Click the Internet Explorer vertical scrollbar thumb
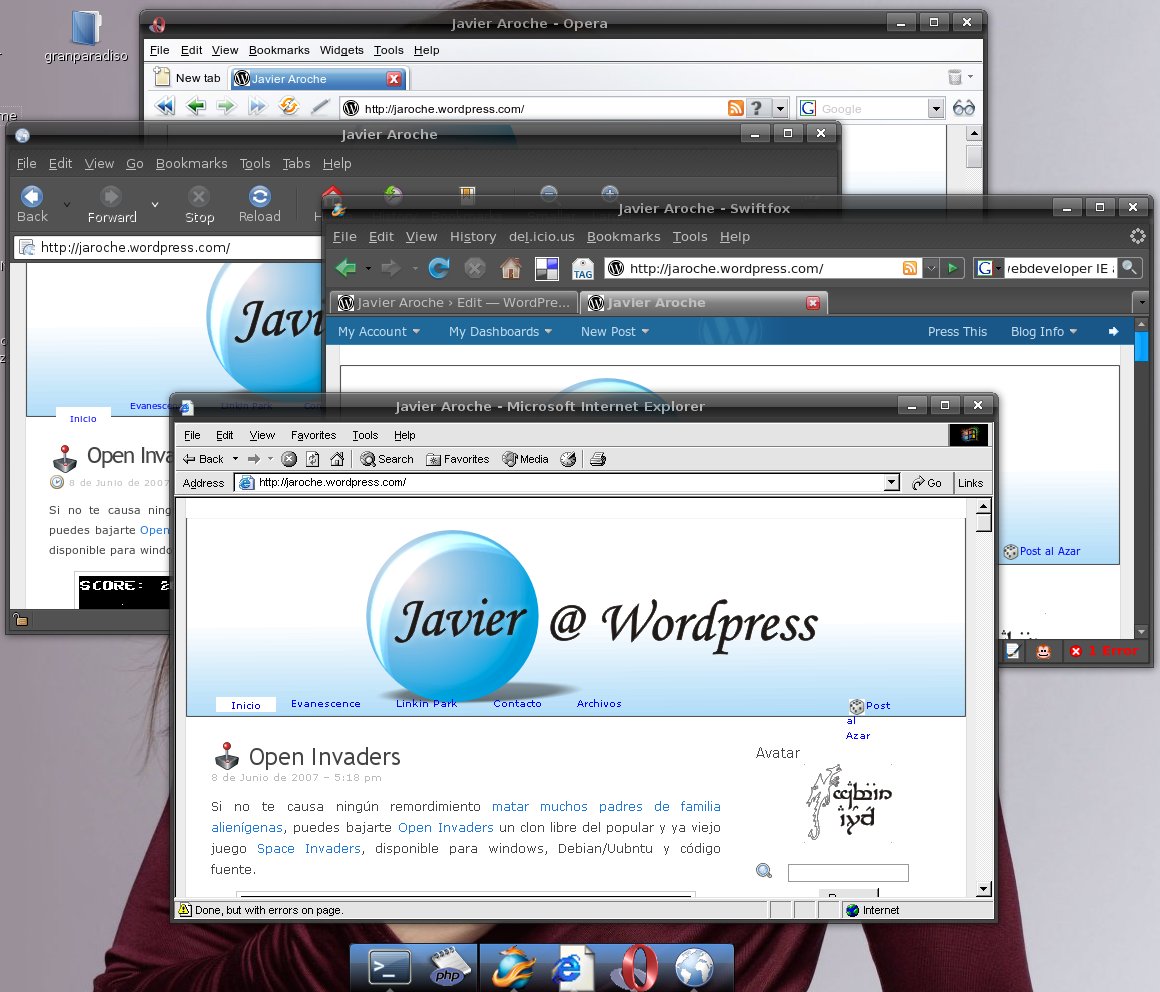The image size is (1160, 992). click(983, 522)
